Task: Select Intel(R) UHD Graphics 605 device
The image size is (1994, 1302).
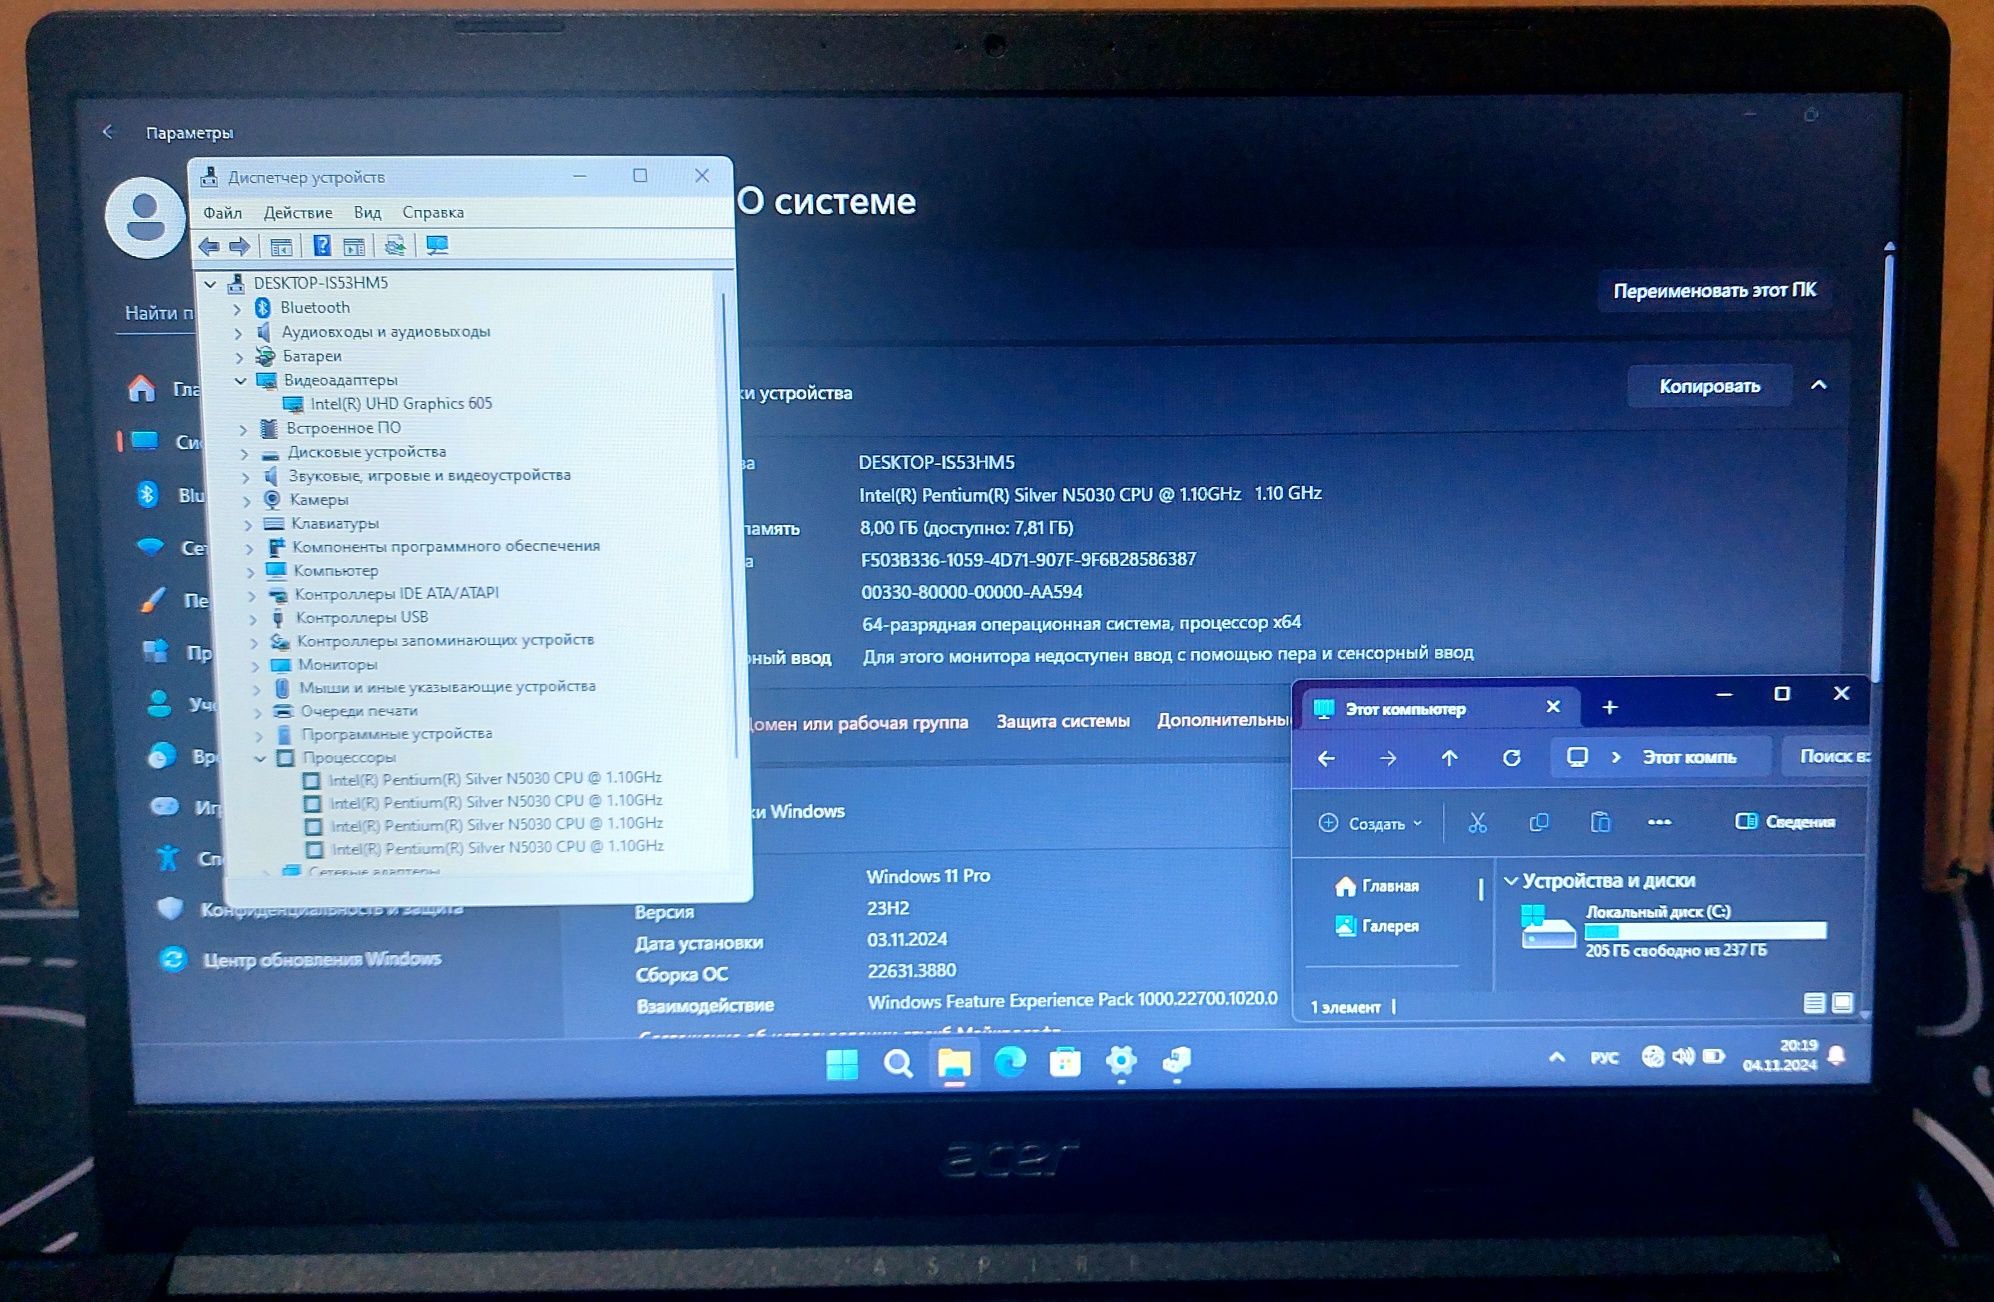Action: pyautogui.click(x=401, y=404)
